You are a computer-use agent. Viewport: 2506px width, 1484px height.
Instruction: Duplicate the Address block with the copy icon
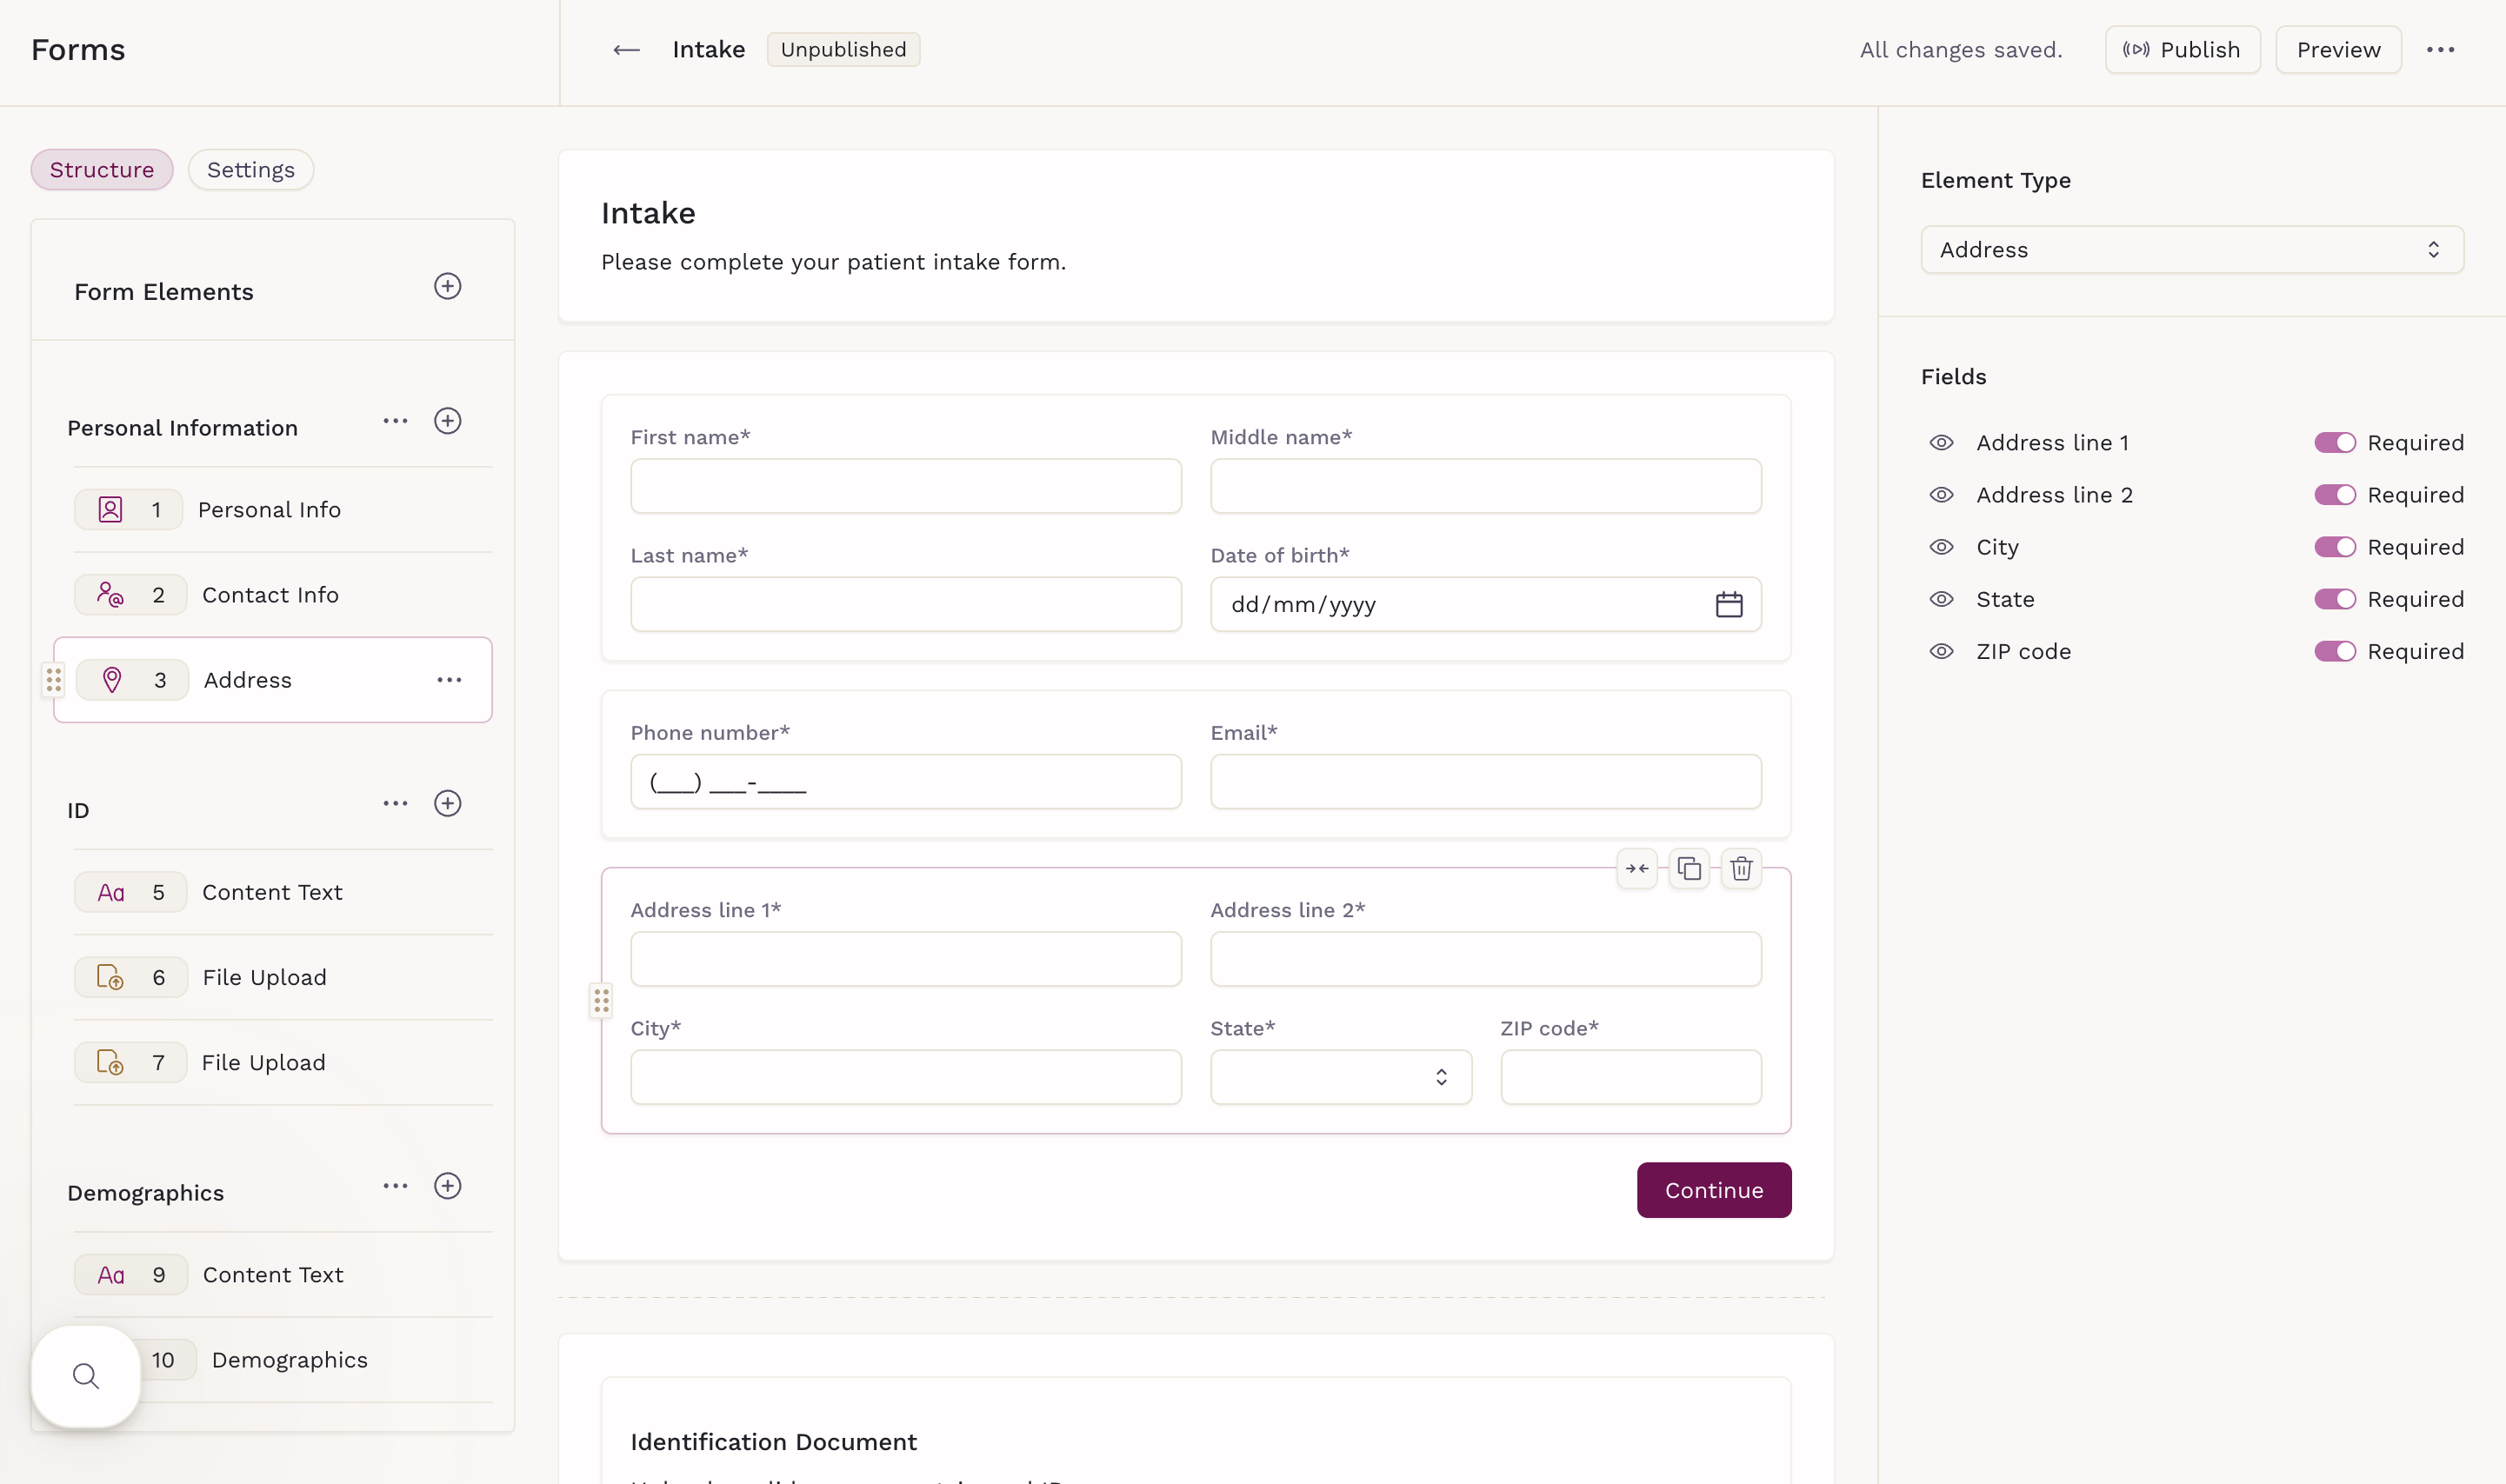click(1689, 868)
